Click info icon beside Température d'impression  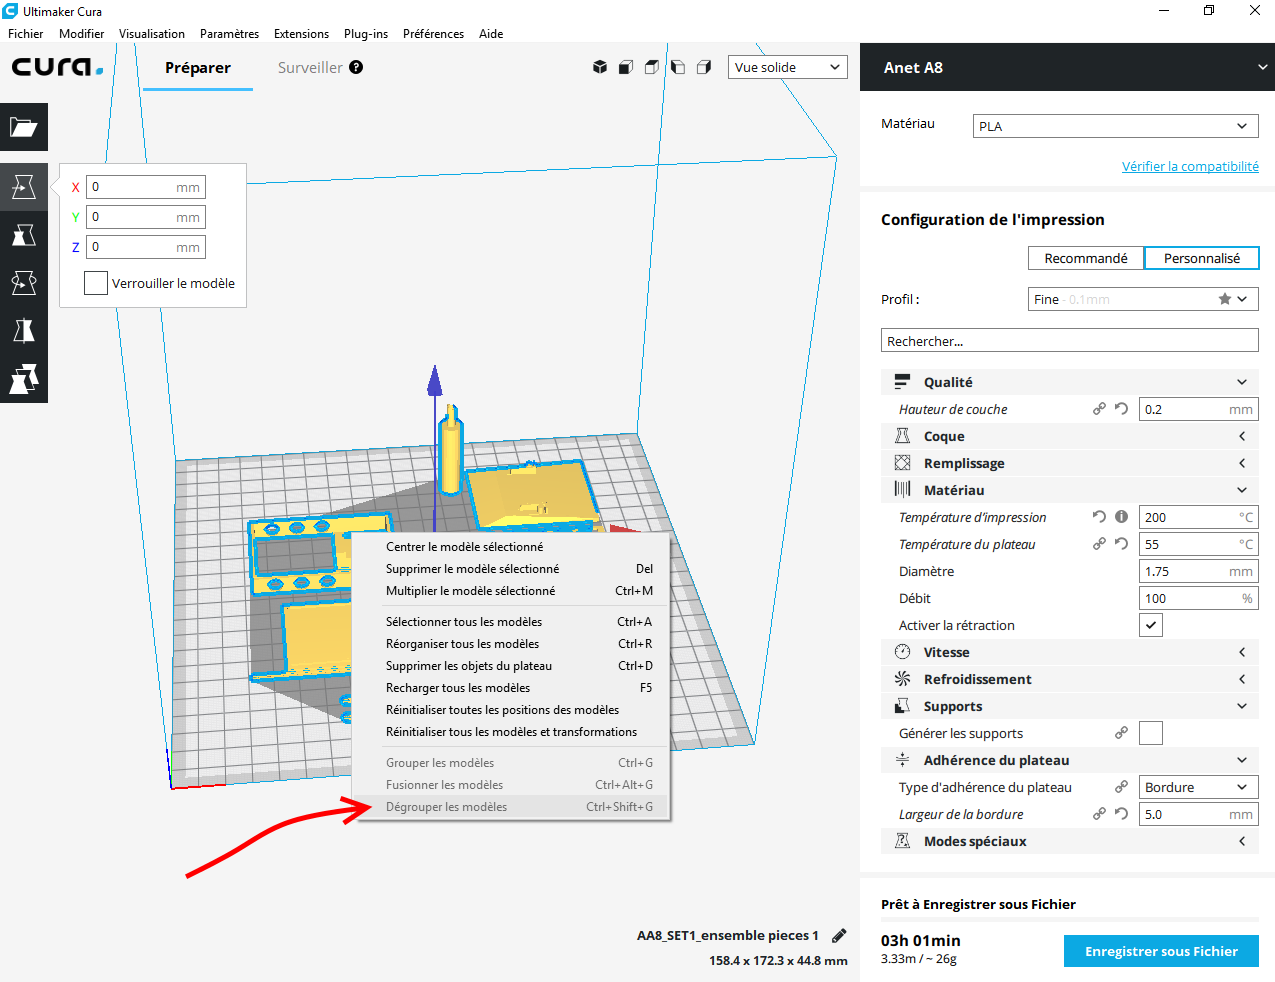(1121, 517)
